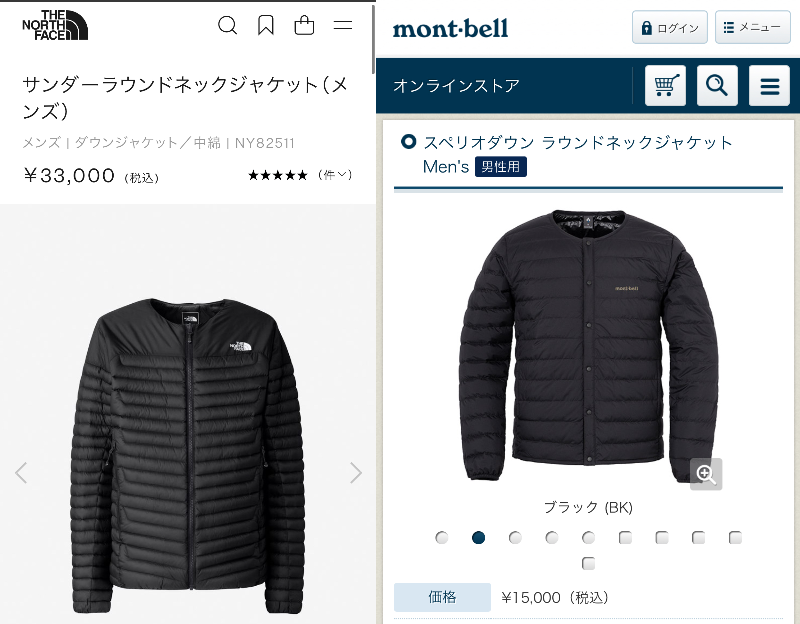Zoom the mont-bell jacket image

(x=706, y=474)
